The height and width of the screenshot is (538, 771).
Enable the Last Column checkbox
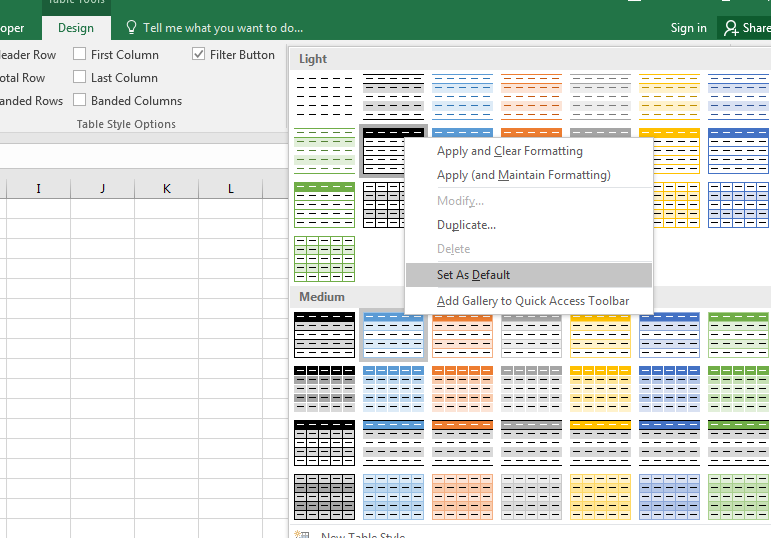tap(79, 77)
